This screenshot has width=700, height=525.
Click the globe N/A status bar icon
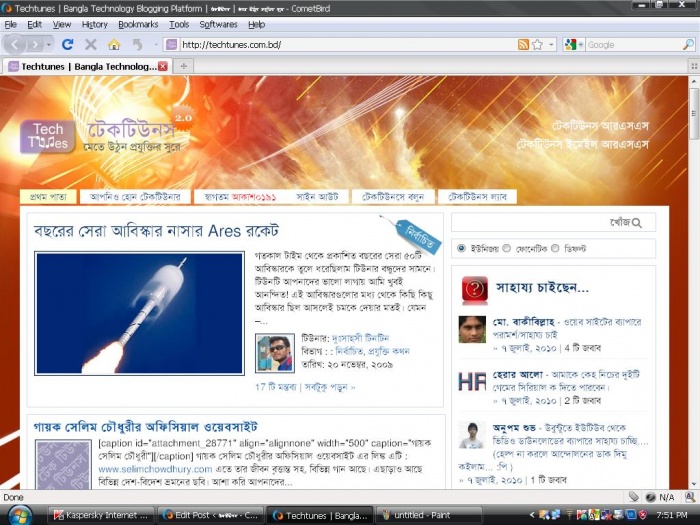[651, 497]
